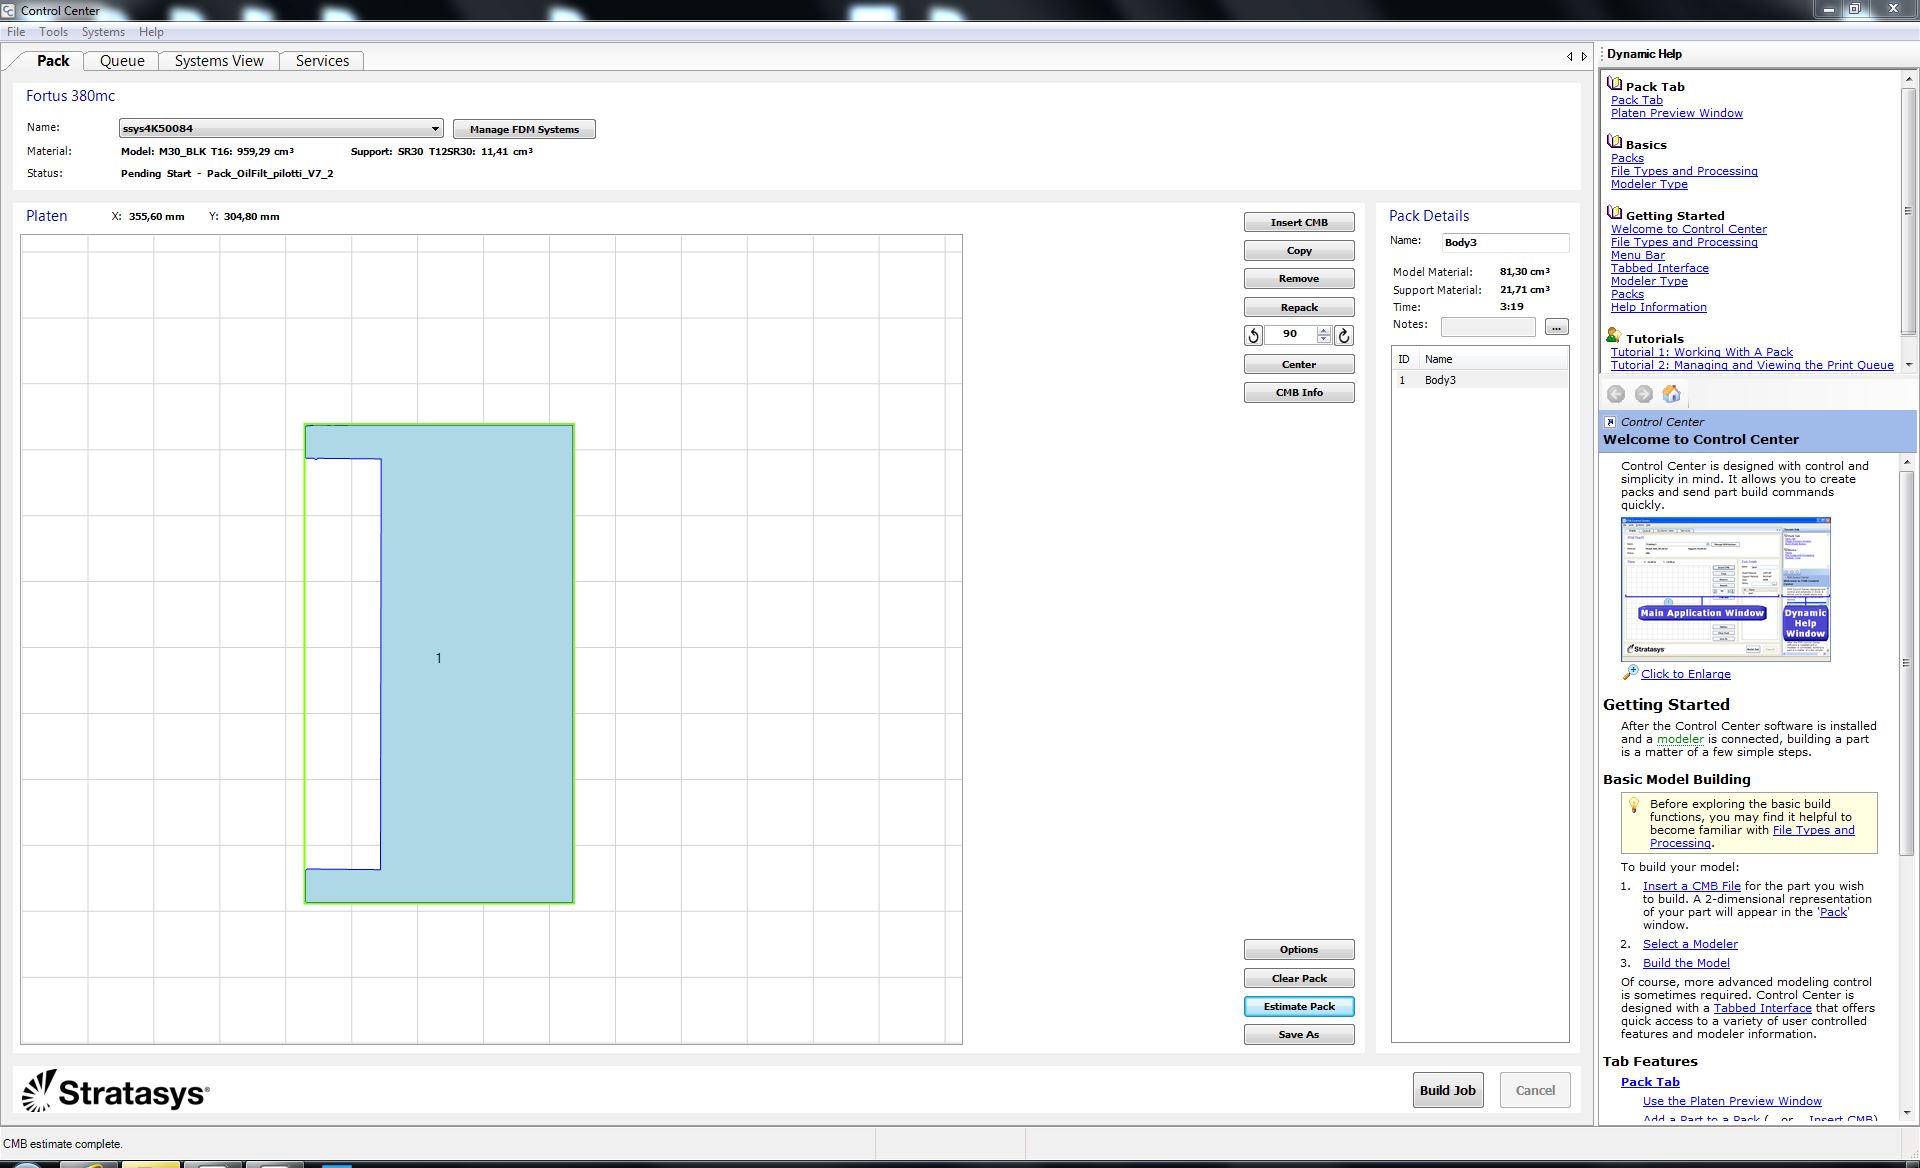
Task: Rotate the part clockwise
Action: 1344,335
